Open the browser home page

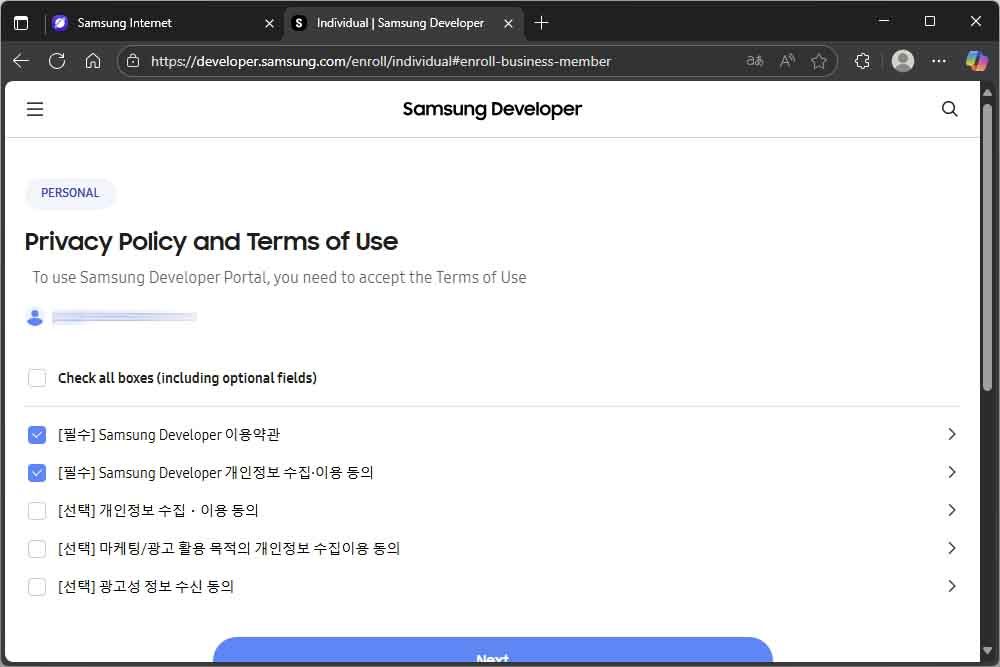click(93, 61)
